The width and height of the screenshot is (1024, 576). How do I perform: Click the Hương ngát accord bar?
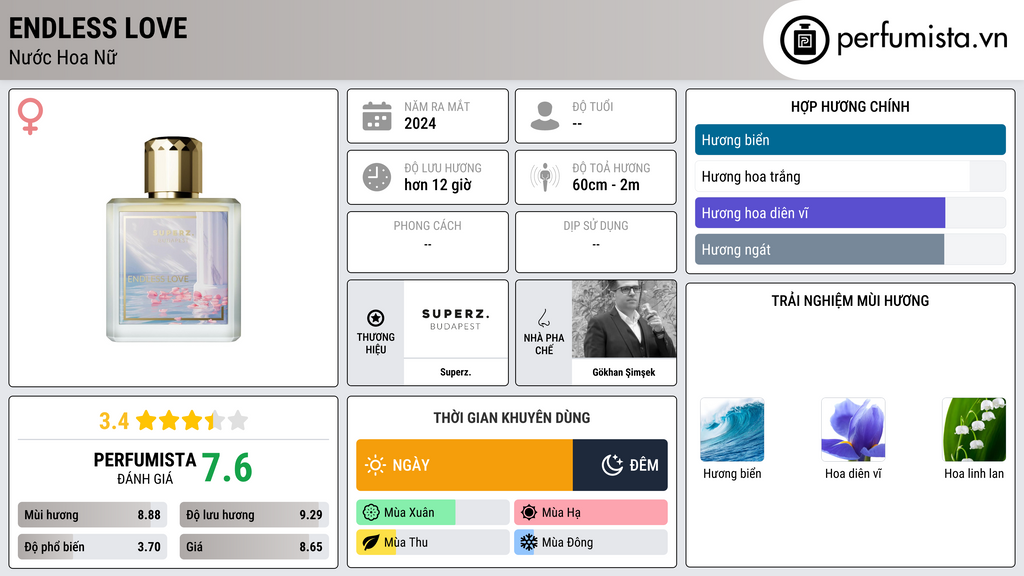[850, 249]
